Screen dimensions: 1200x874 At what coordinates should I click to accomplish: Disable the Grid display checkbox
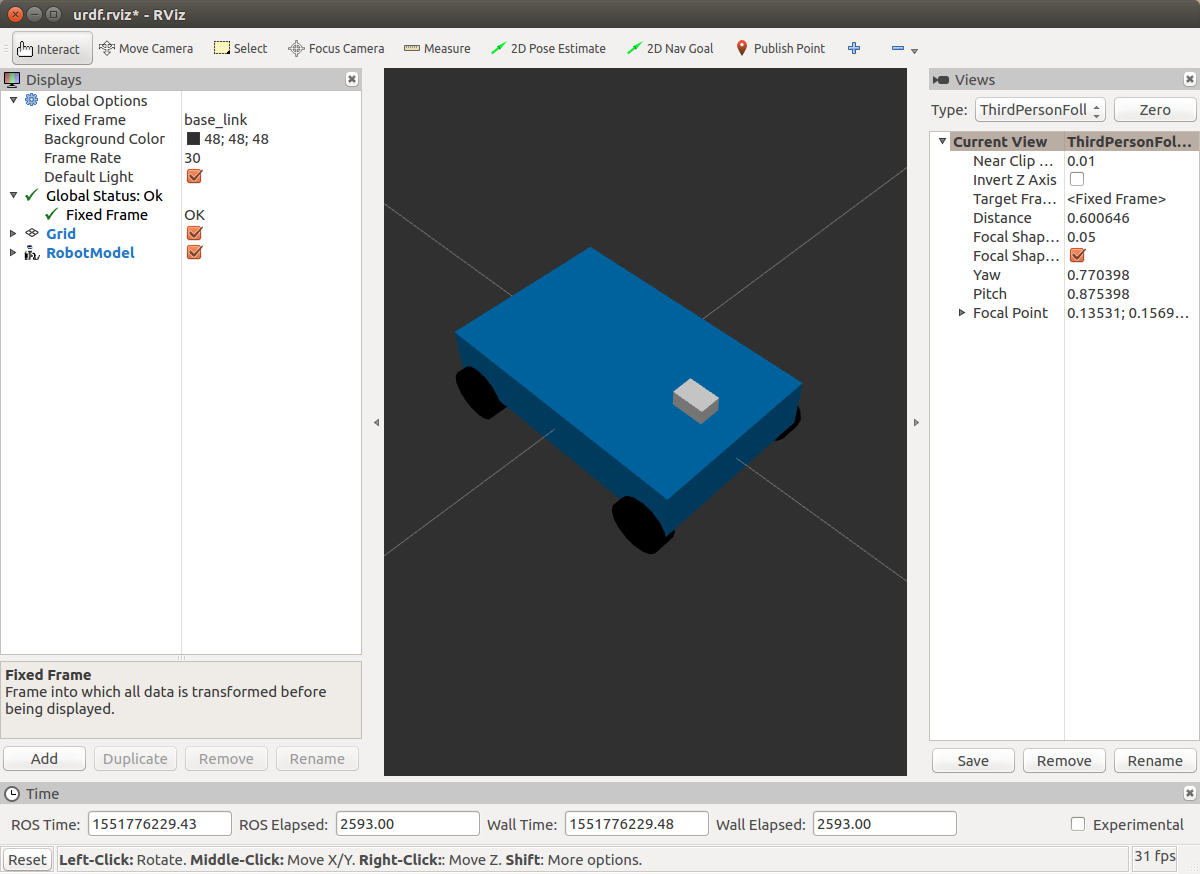point(195,233)
